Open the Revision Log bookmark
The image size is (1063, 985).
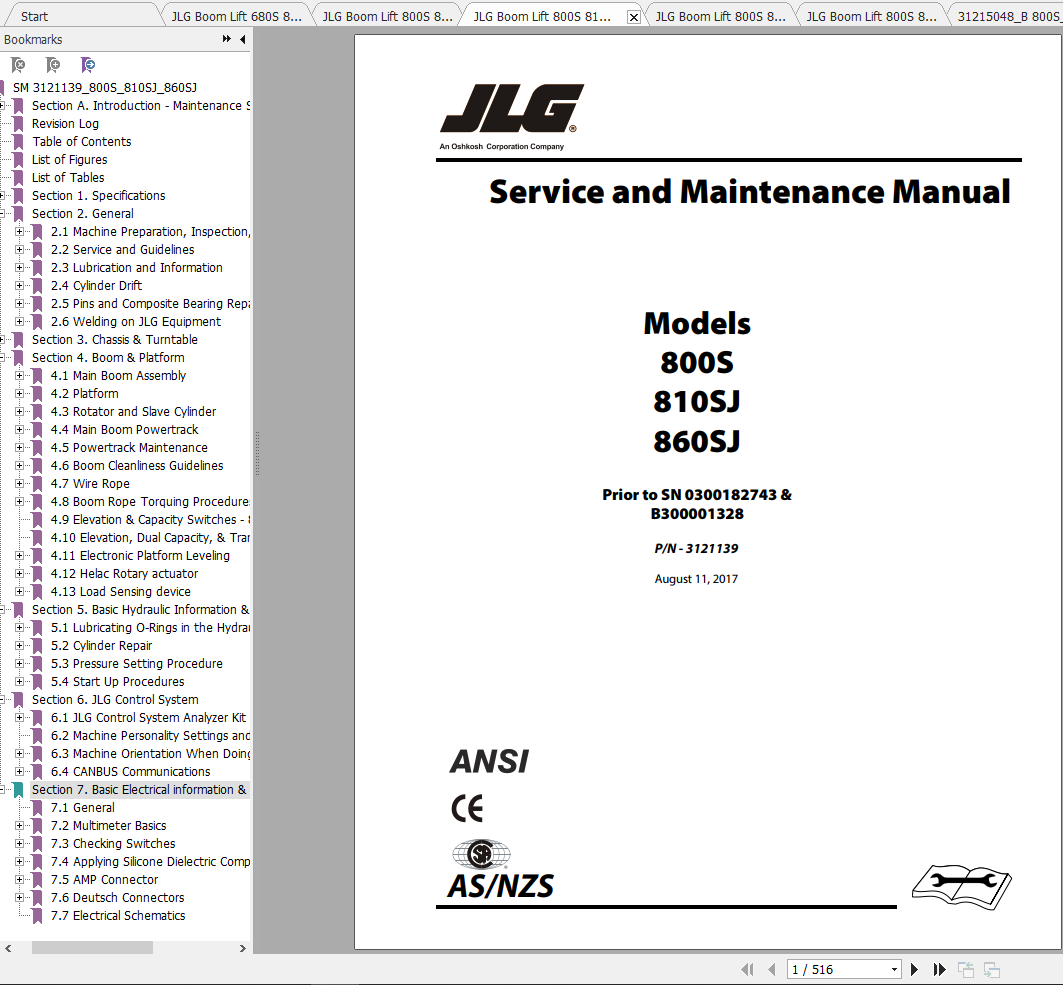coord(65,123)
